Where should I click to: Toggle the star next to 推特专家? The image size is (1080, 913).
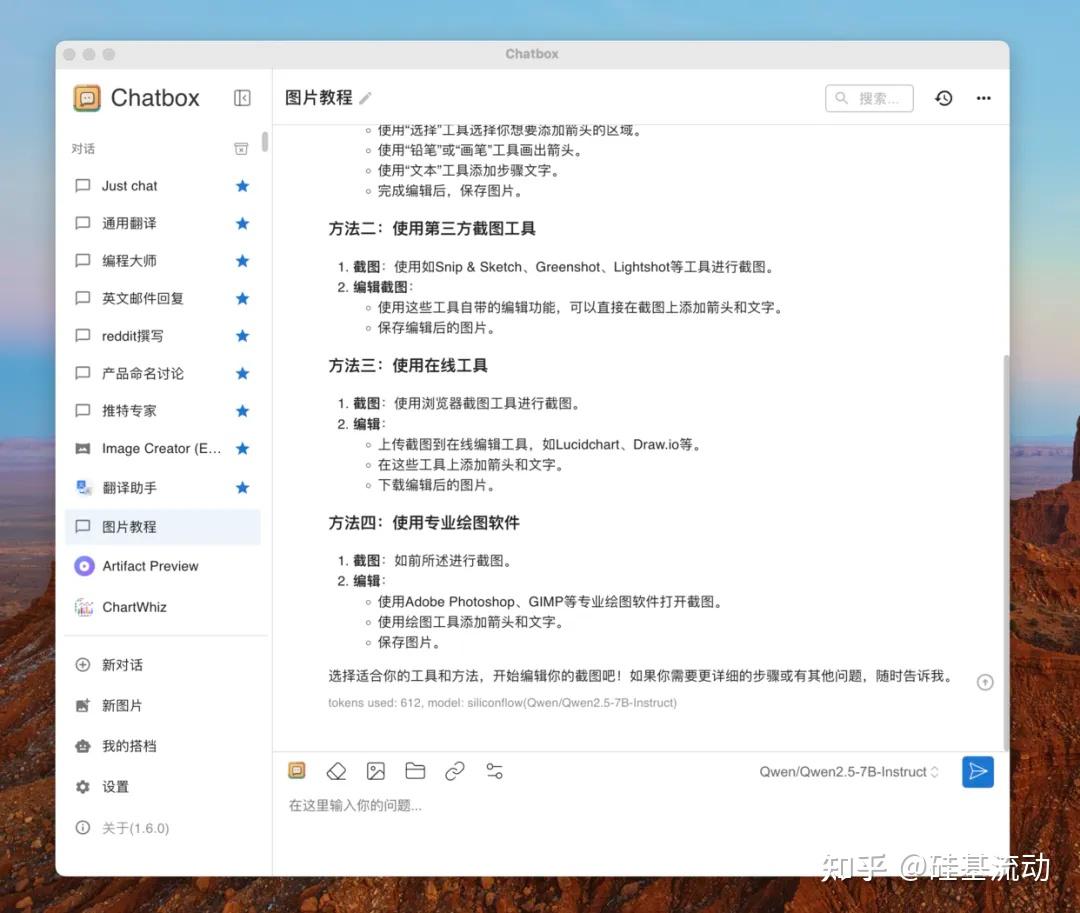pyautogui.click(x=242, y=410)
